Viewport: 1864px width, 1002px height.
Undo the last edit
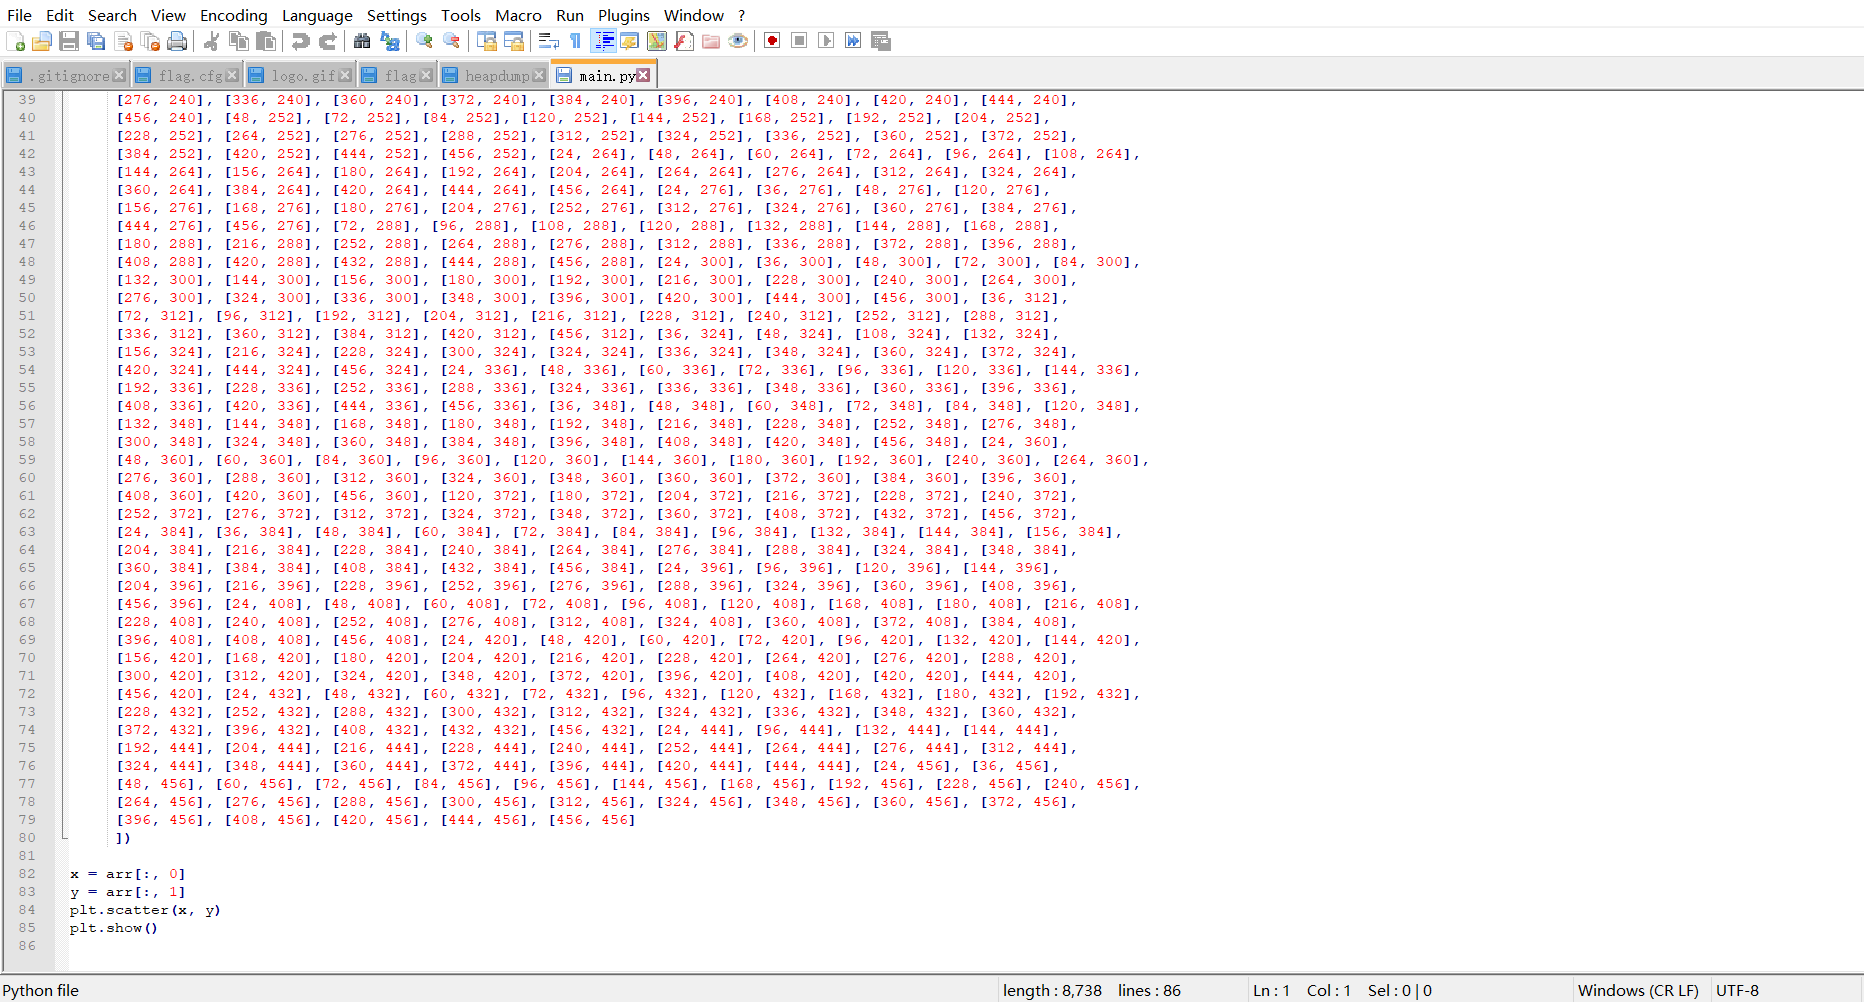[x=300, y=41]
